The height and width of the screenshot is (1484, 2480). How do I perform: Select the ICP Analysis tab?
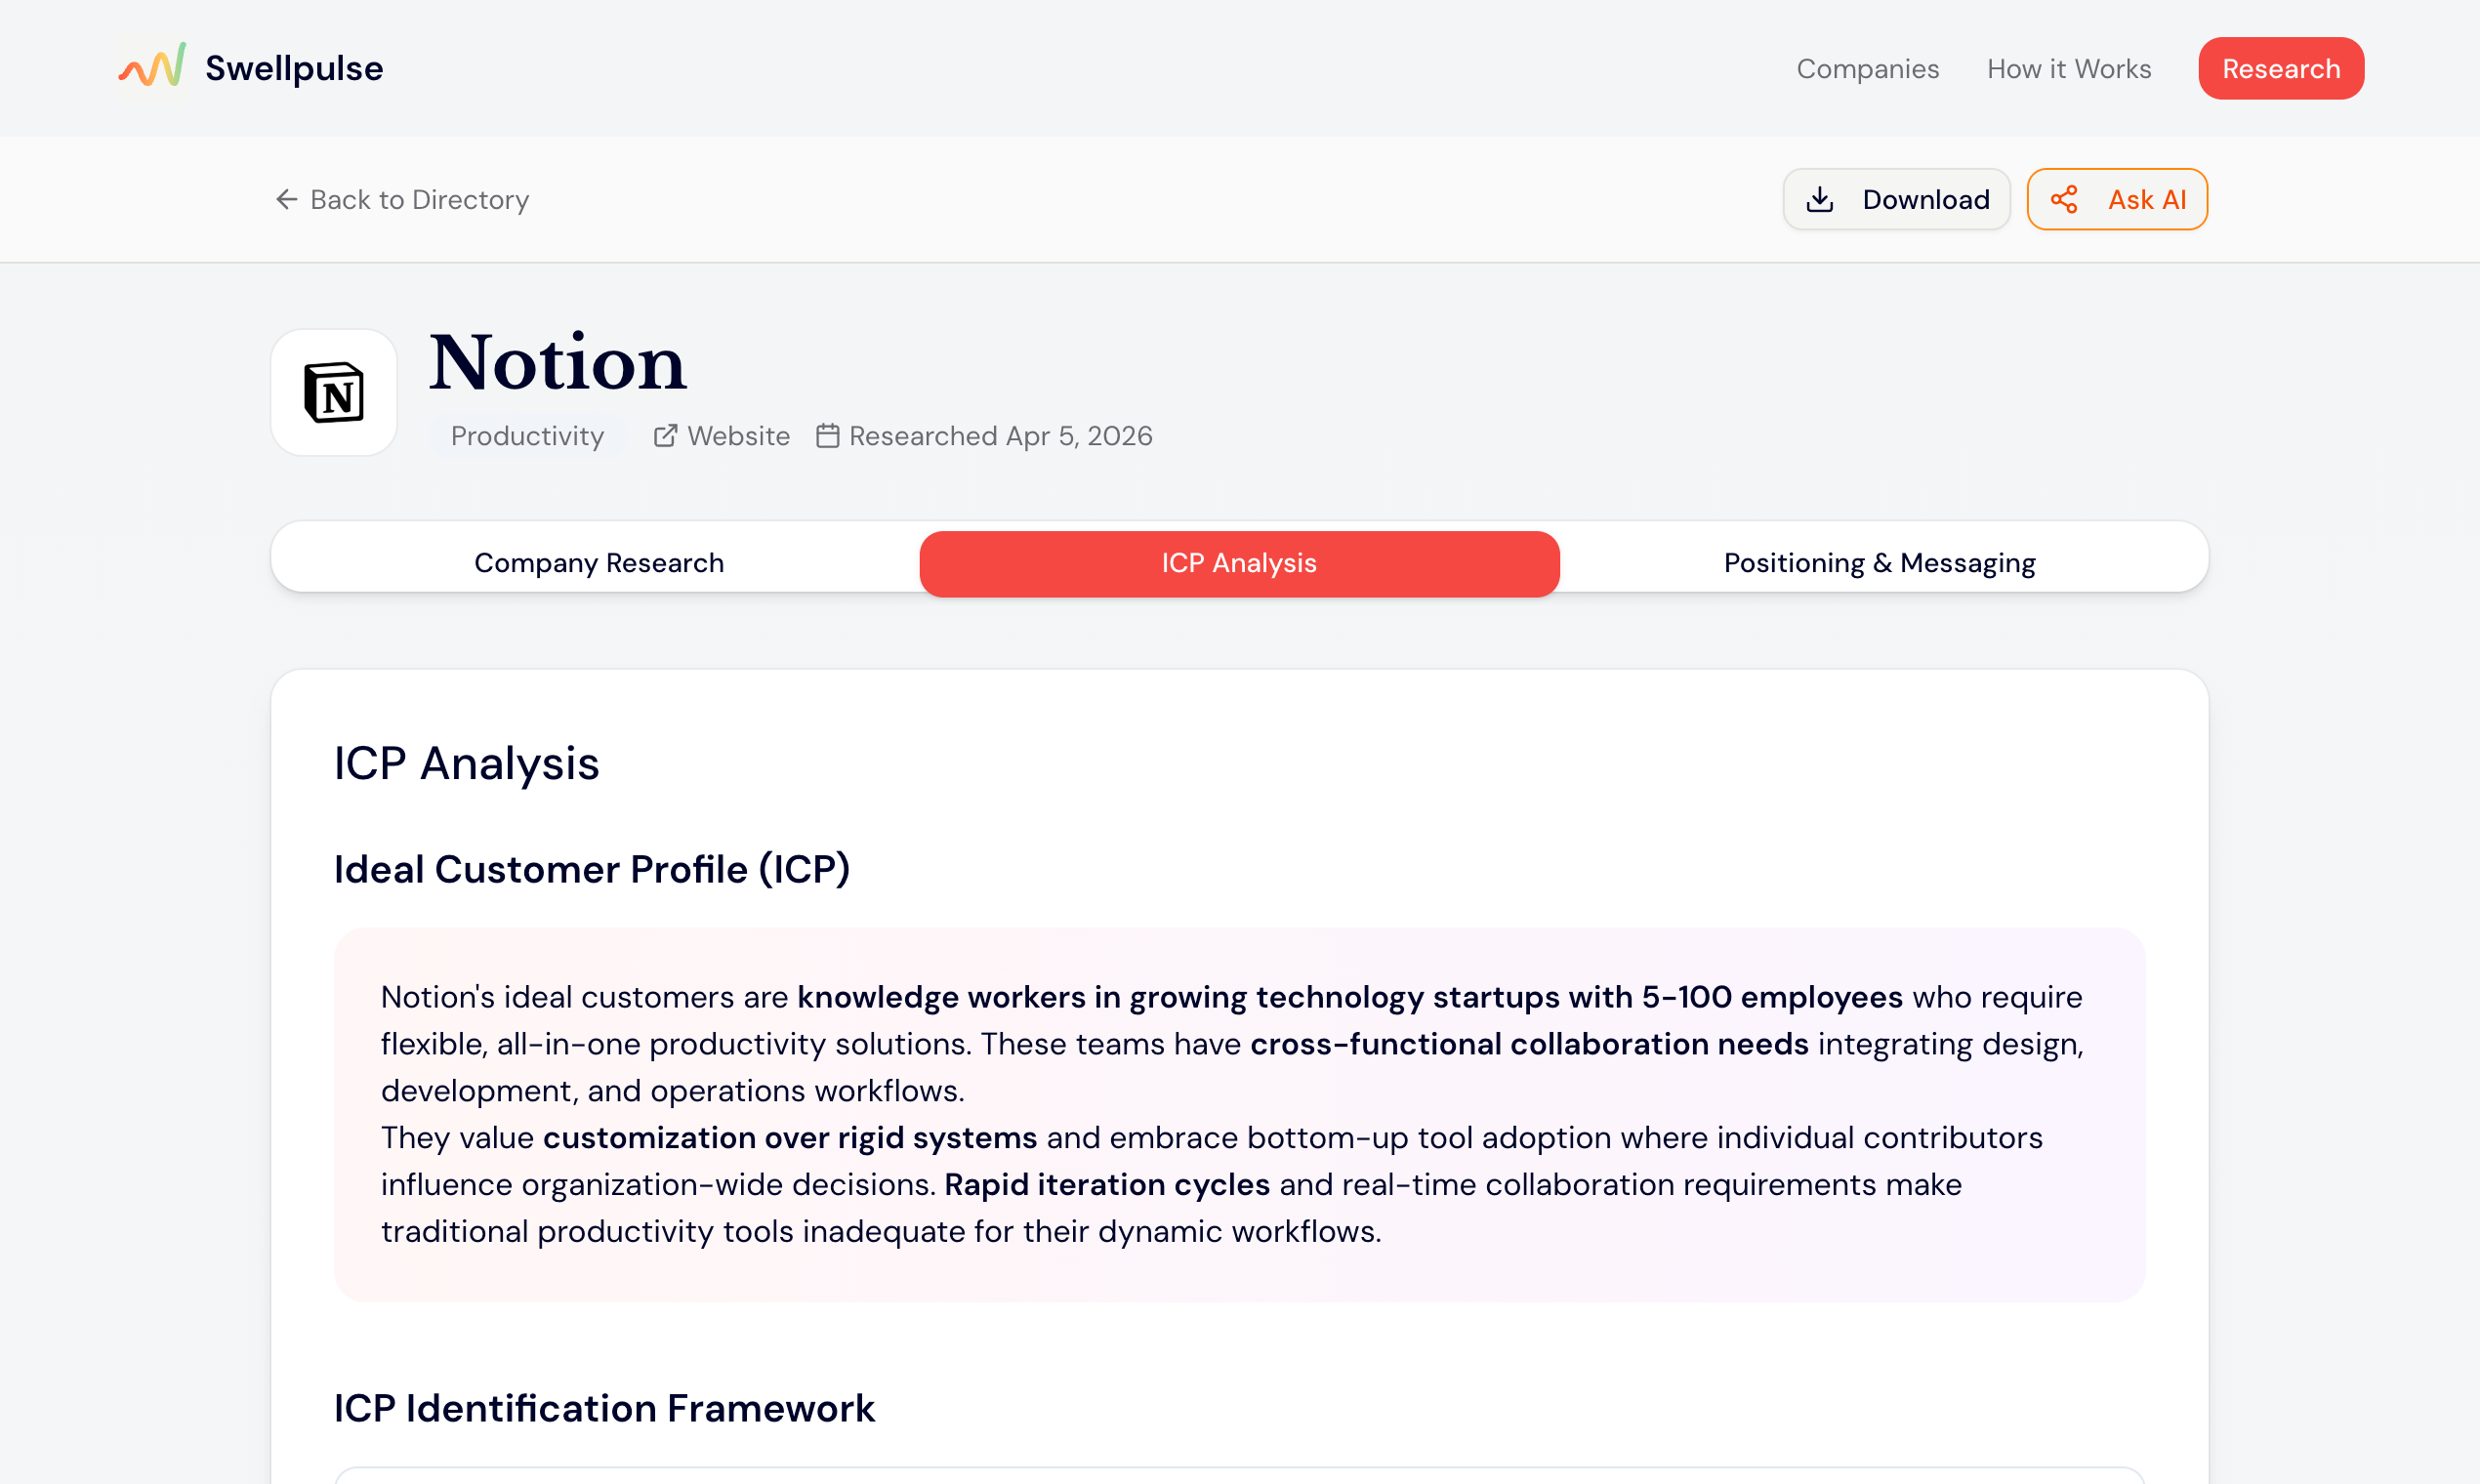[1238, 563]
